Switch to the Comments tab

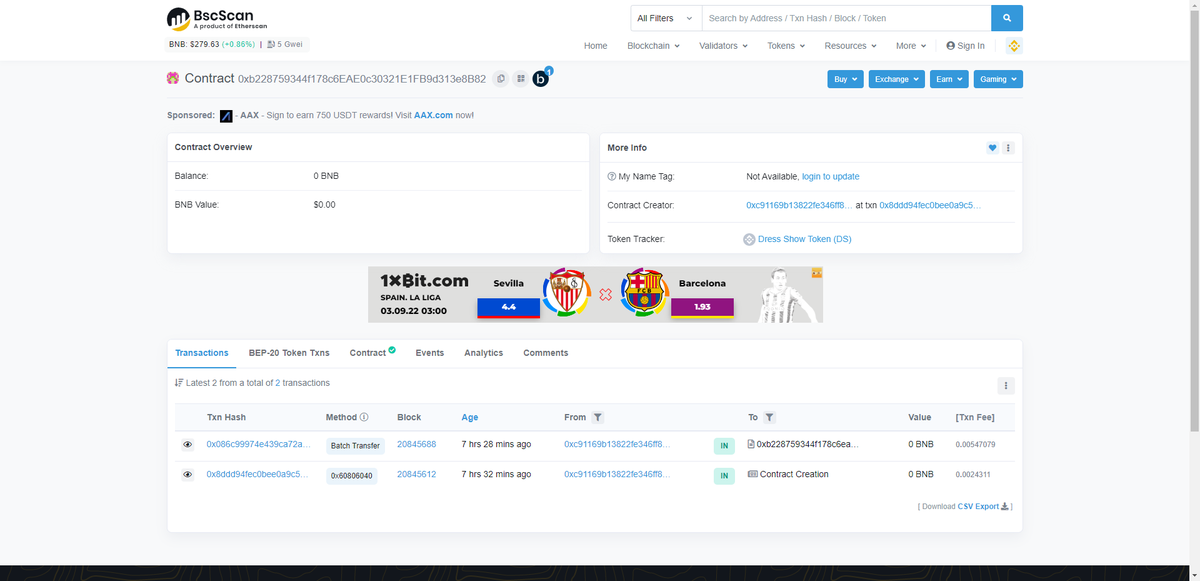[546, 353]
